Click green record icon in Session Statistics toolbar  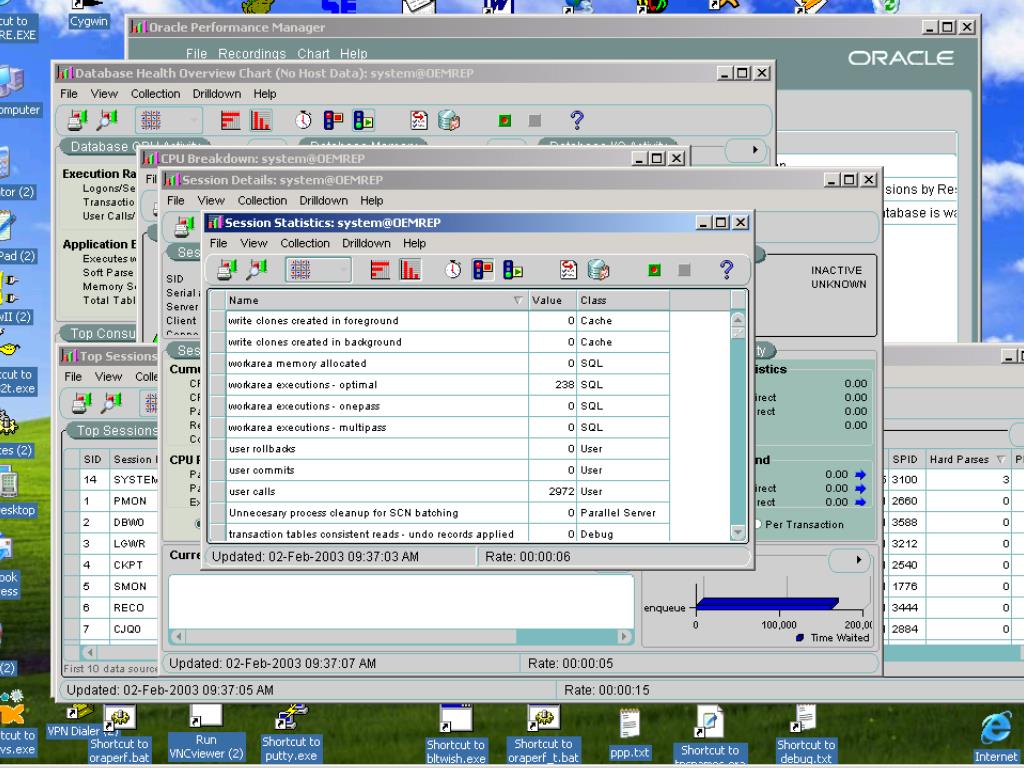point(654,270)
